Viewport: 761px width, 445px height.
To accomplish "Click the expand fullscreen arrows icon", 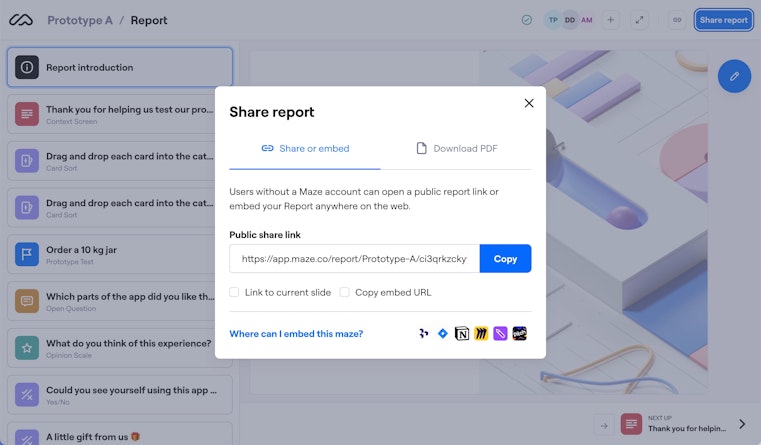I will coord(639,20).
